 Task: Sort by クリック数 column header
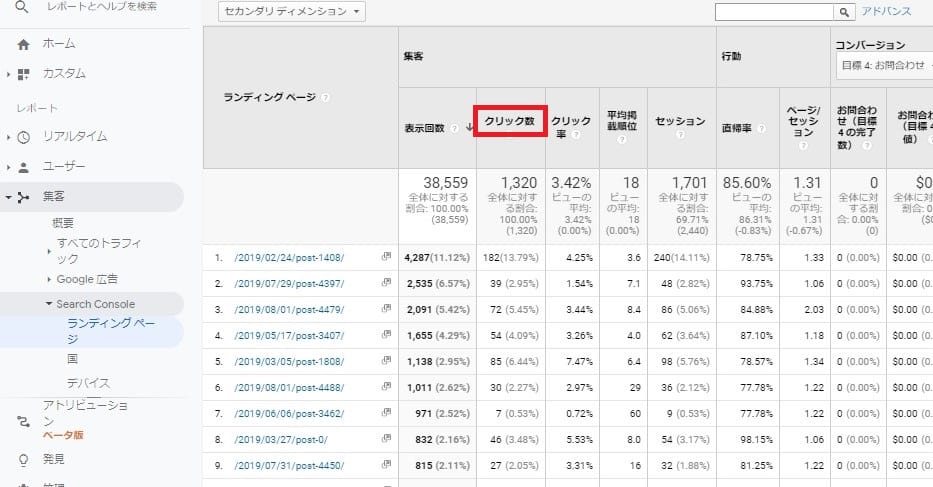(x=509, y=121)
